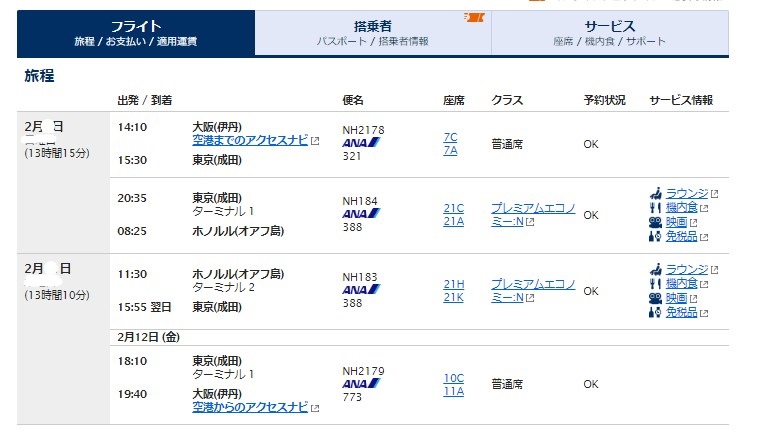
Task: Click the 旅程 heading
Action: pyautogui.click(x=39, y=76)
